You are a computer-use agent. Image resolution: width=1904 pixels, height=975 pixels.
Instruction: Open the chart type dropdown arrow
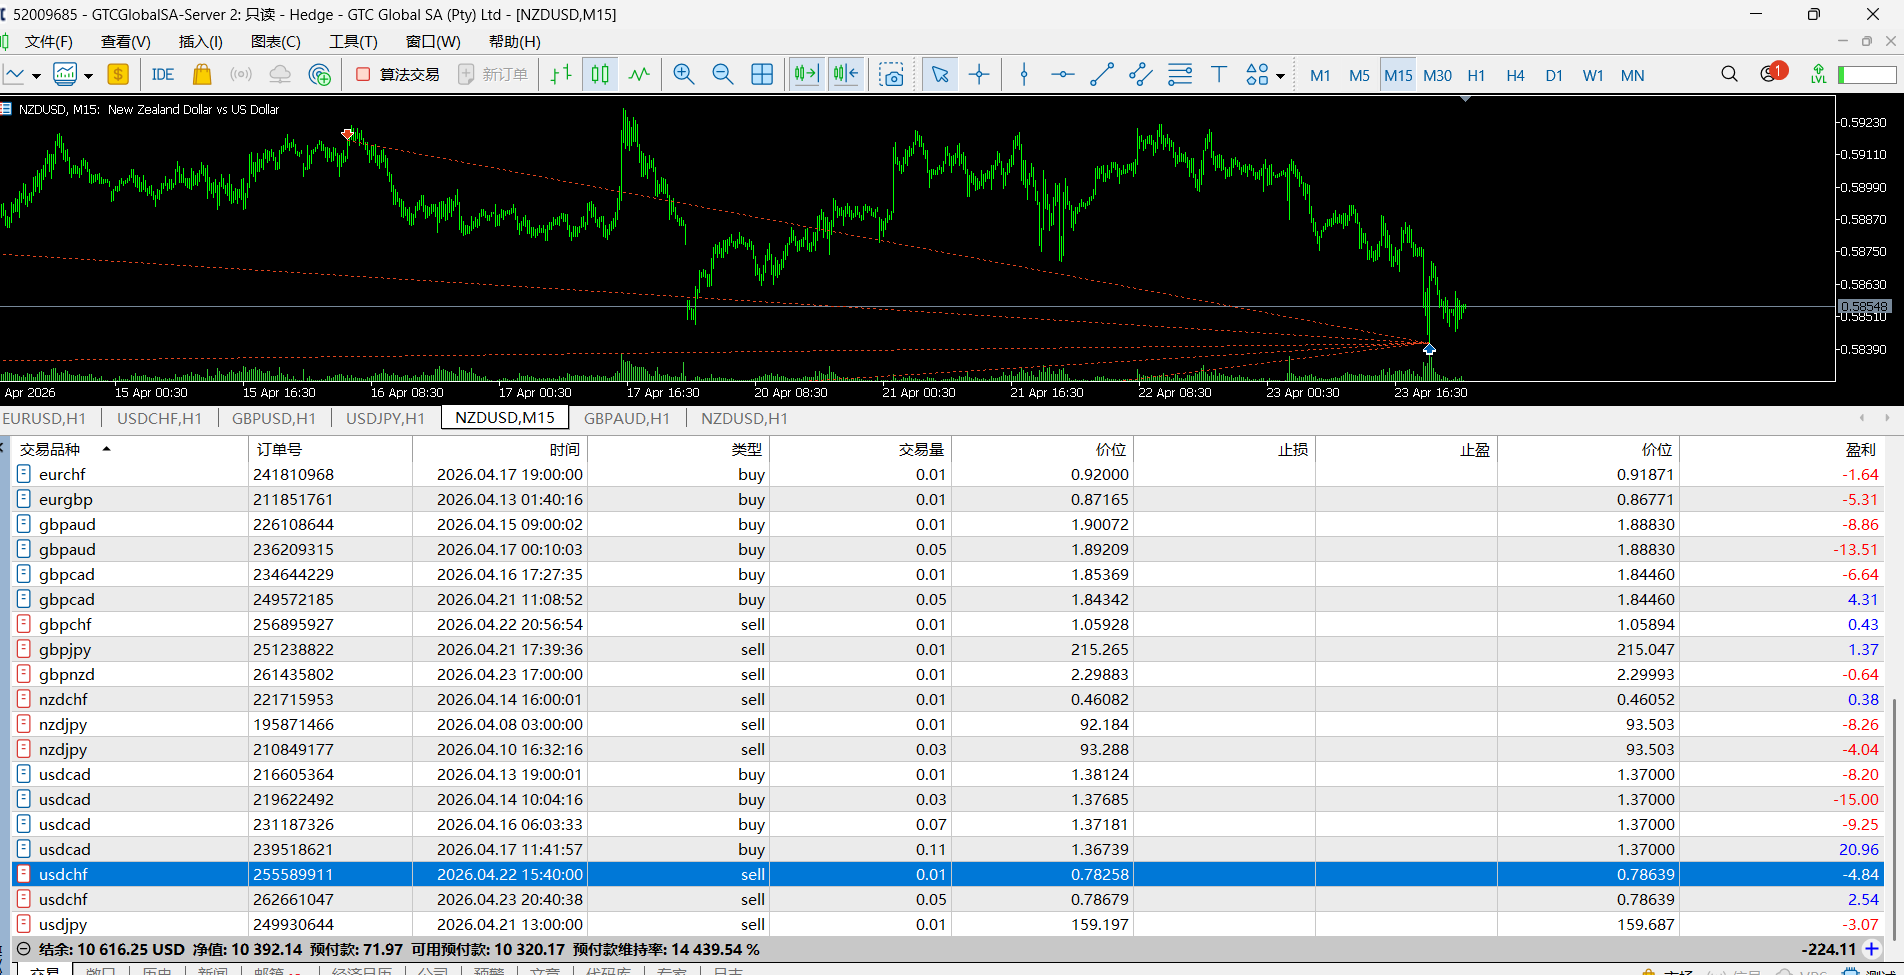tap(36, 76)
